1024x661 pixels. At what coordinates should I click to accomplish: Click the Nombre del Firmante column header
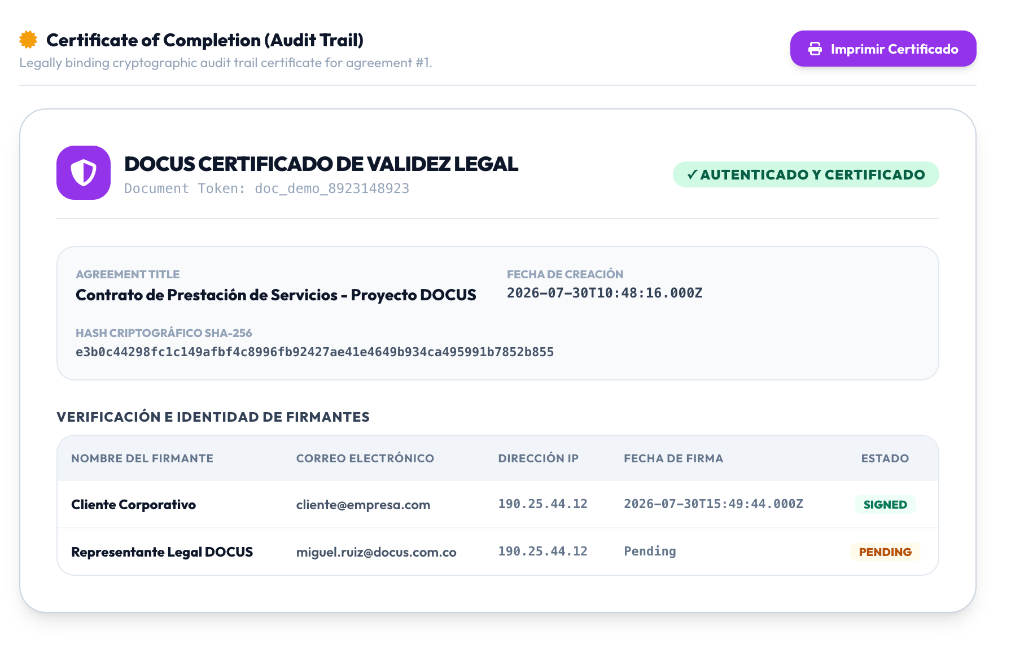142,459
